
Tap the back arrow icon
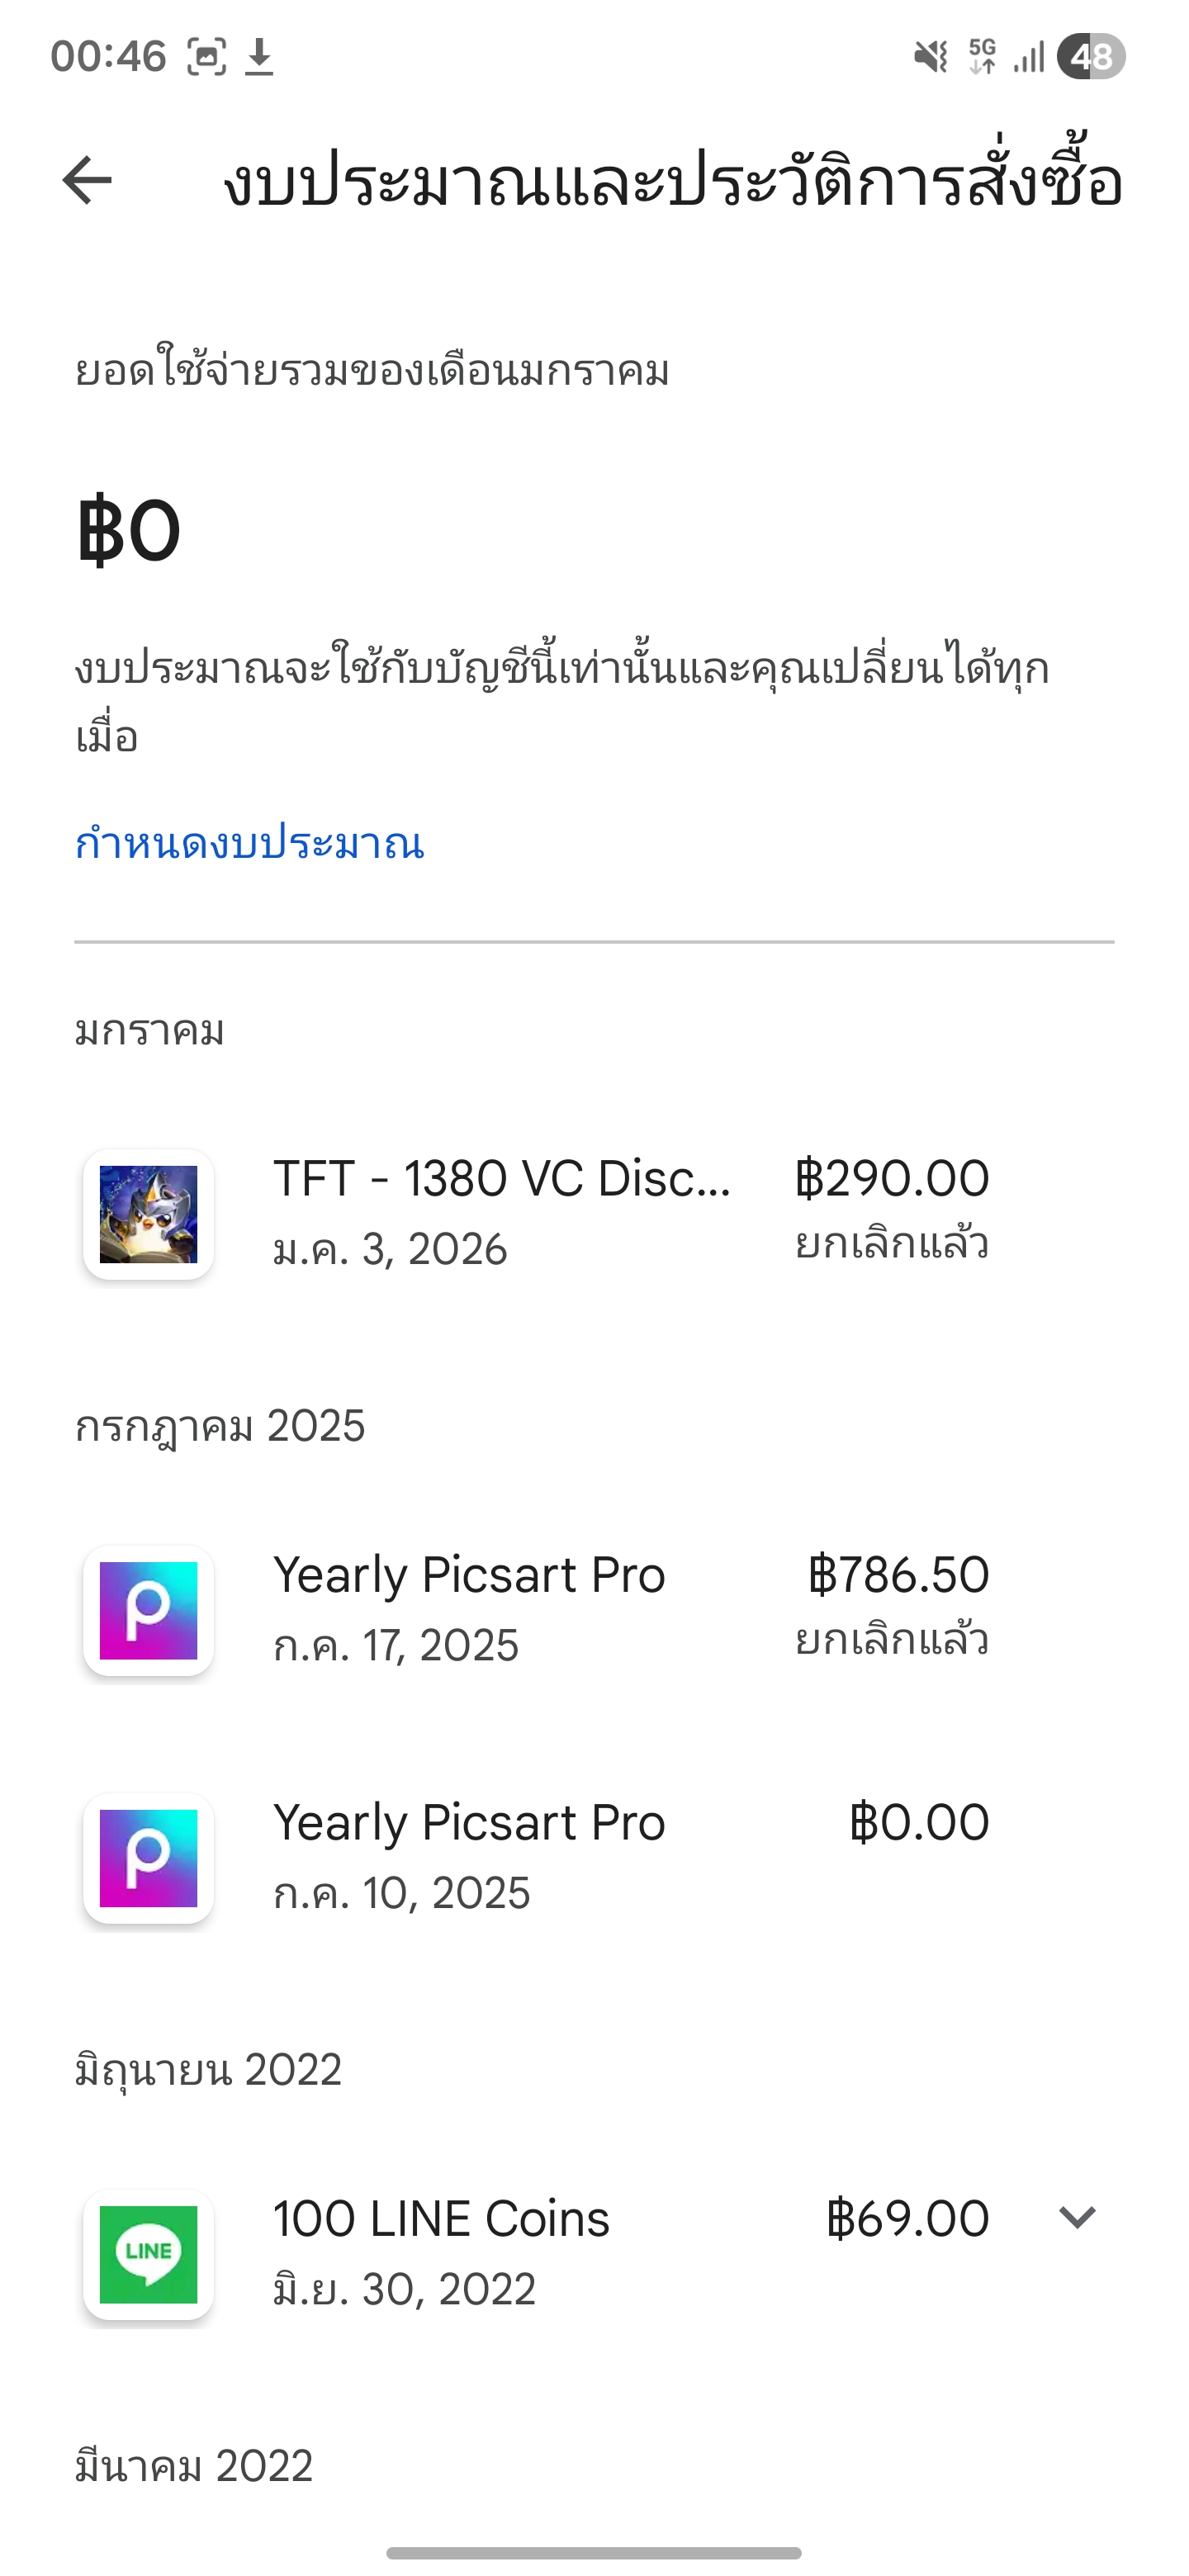pos(87,181)
